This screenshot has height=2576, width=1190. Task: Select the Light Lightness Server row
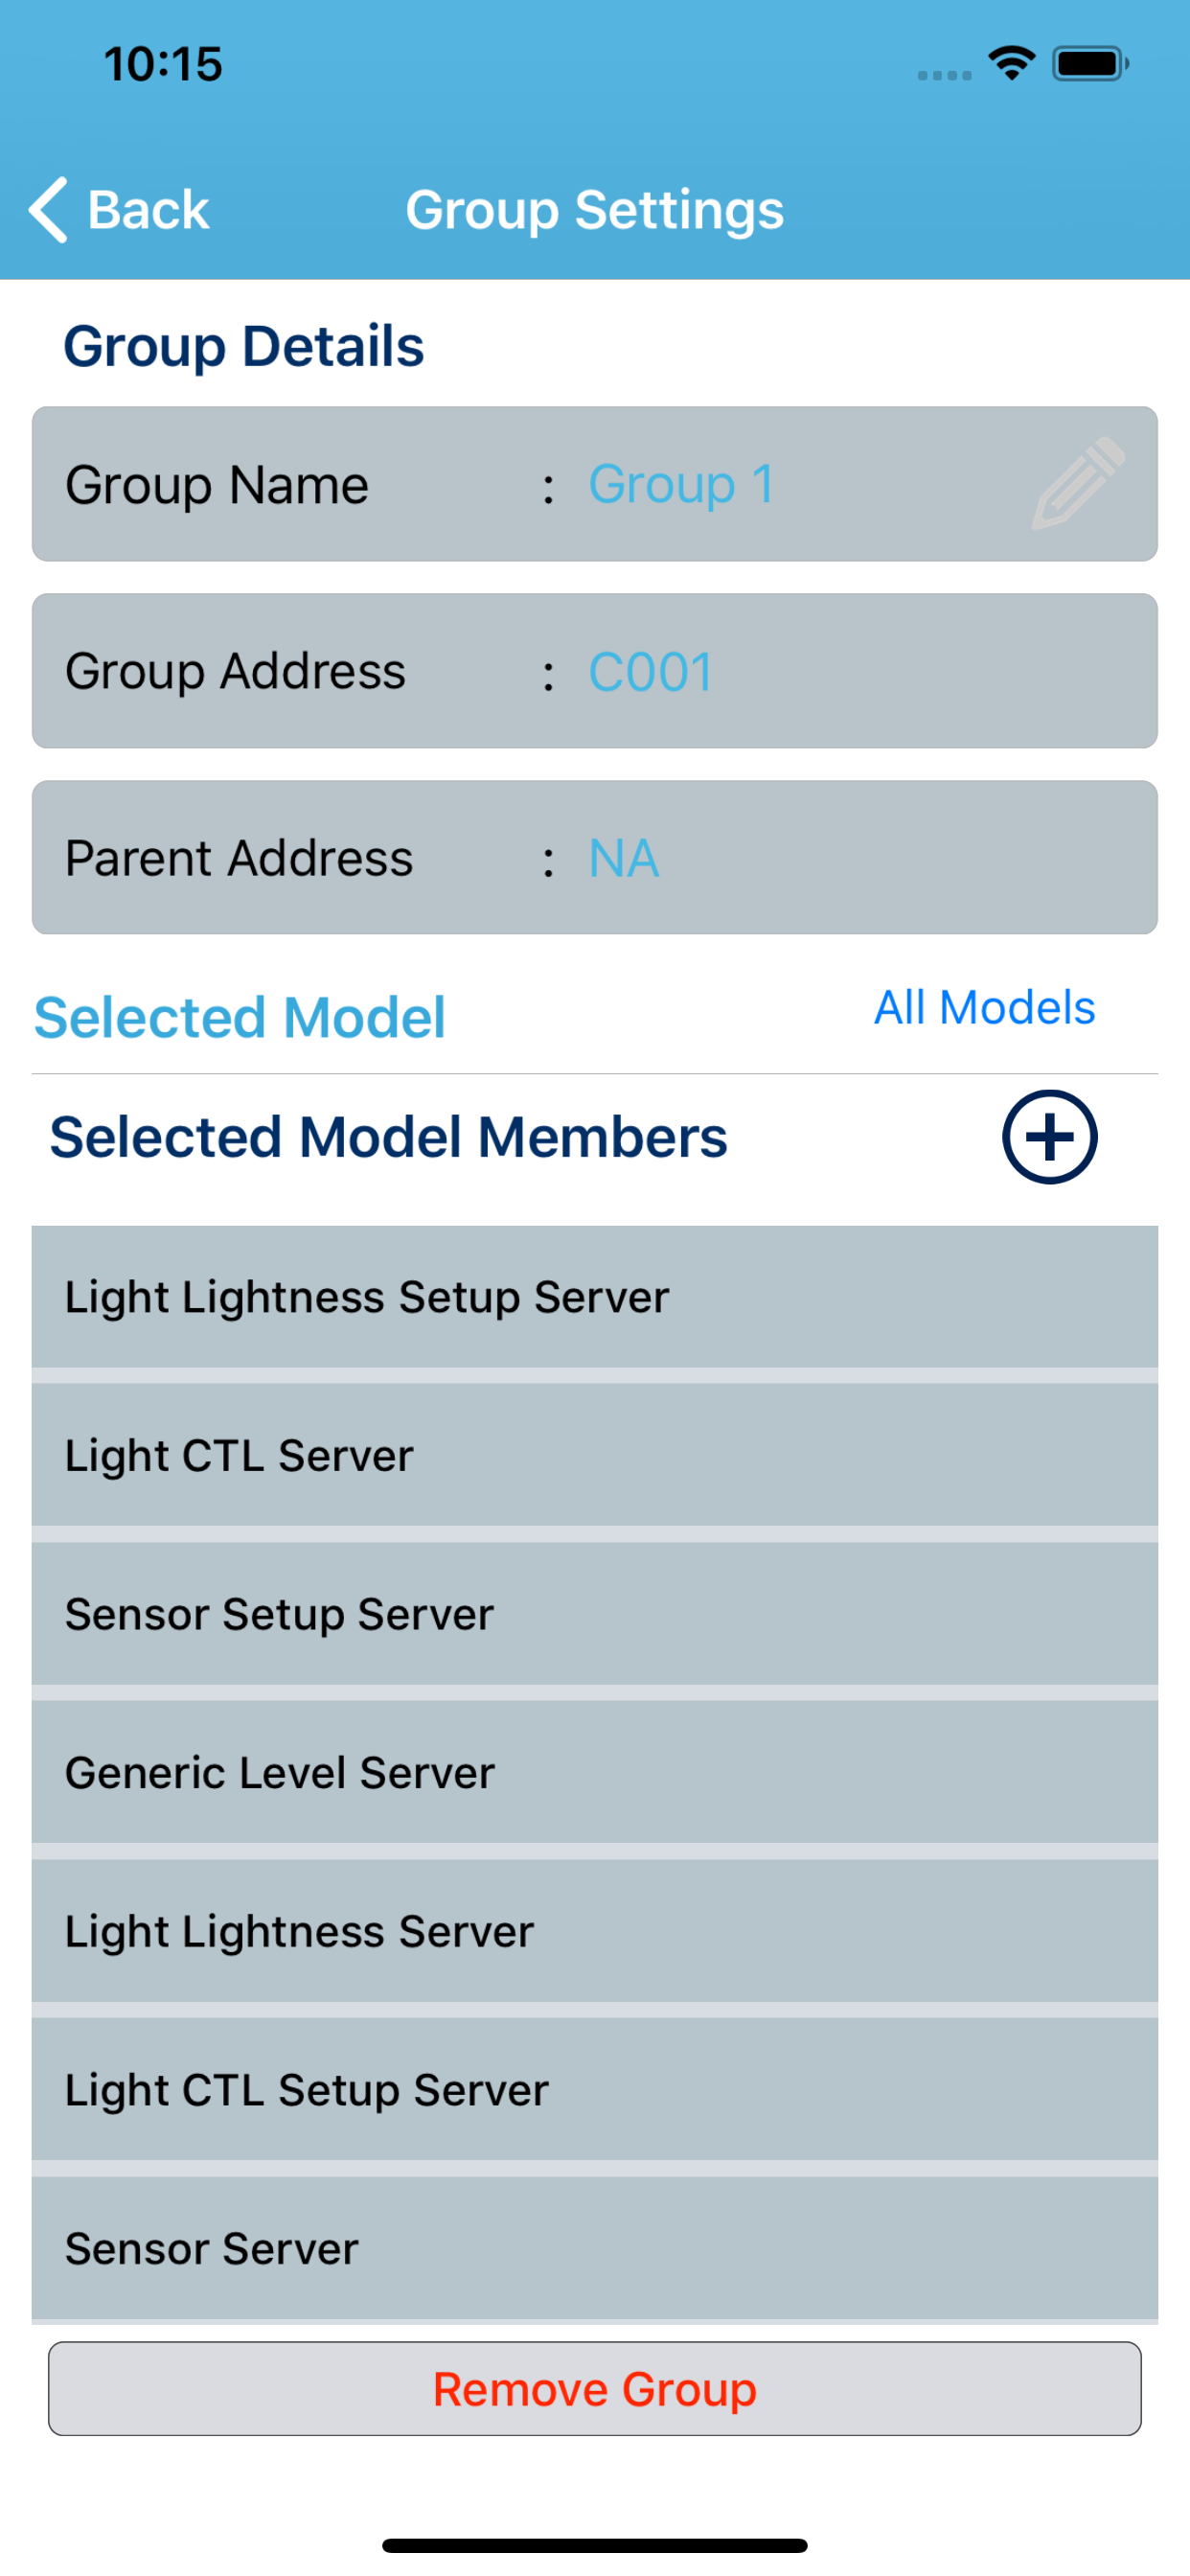point(594,1931)
